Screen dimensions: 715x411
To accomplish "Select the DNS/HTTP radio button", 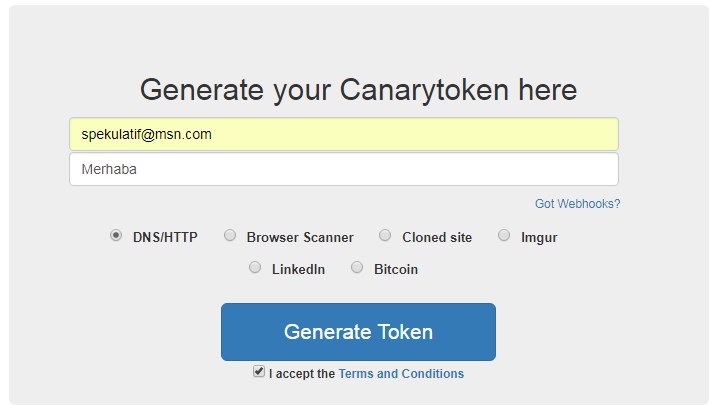I will [x=116, y=236].
